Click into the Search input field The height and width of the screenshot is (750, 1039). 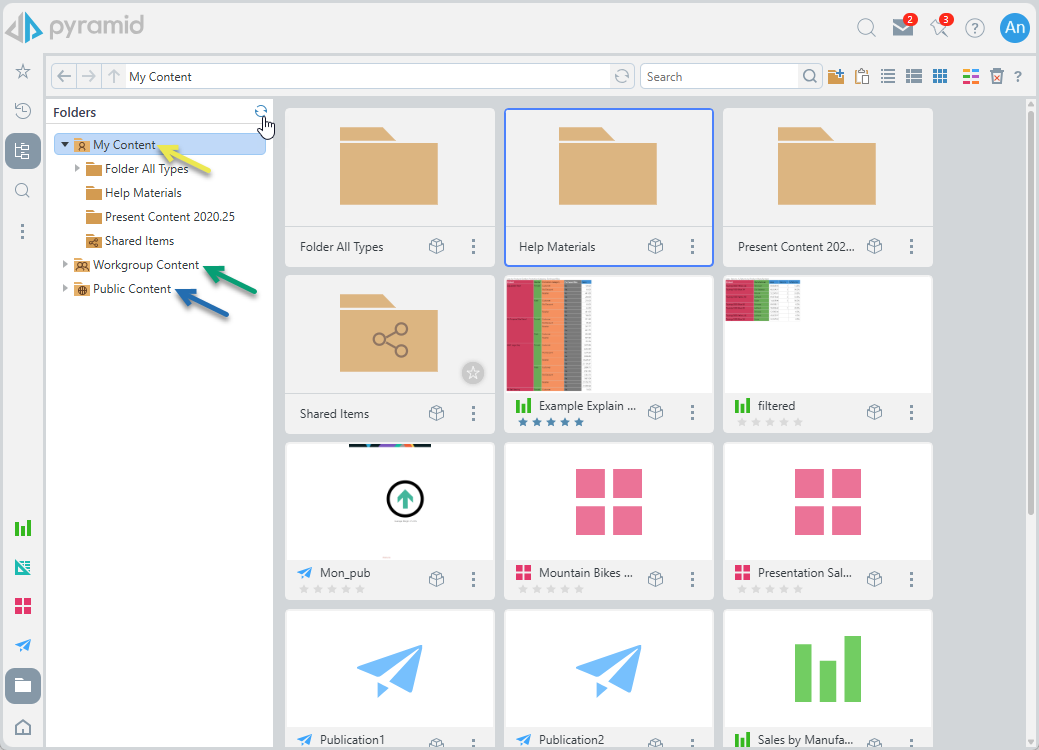[x=720, y=76]
